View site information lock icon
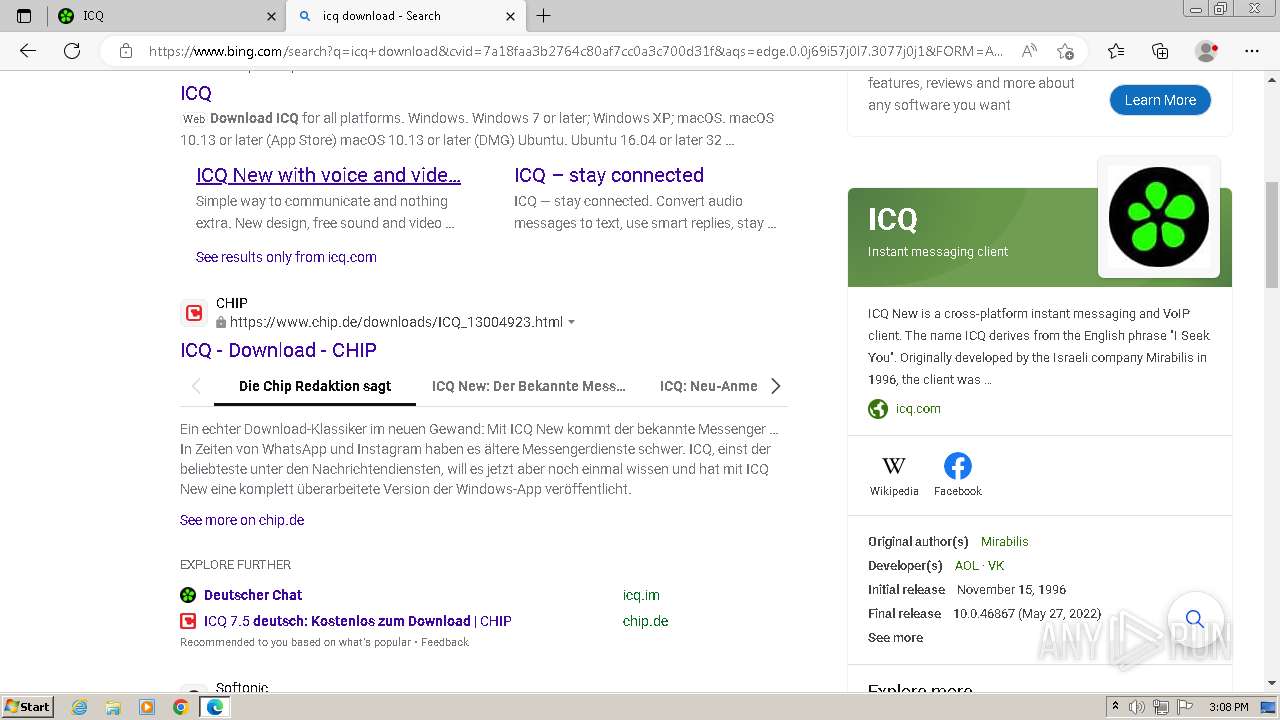This screenshot has height=720, width=1280. coord(126,51)
